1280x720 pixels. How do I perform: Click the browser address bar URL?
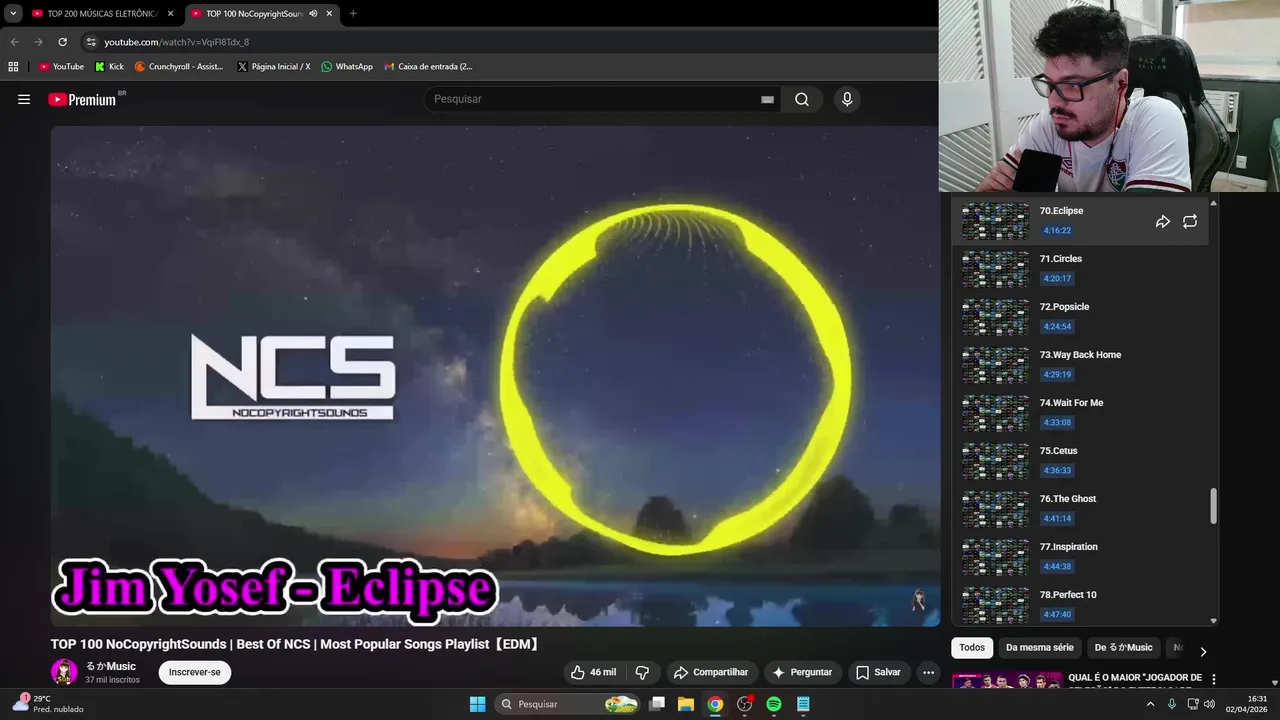click(177, 42)
